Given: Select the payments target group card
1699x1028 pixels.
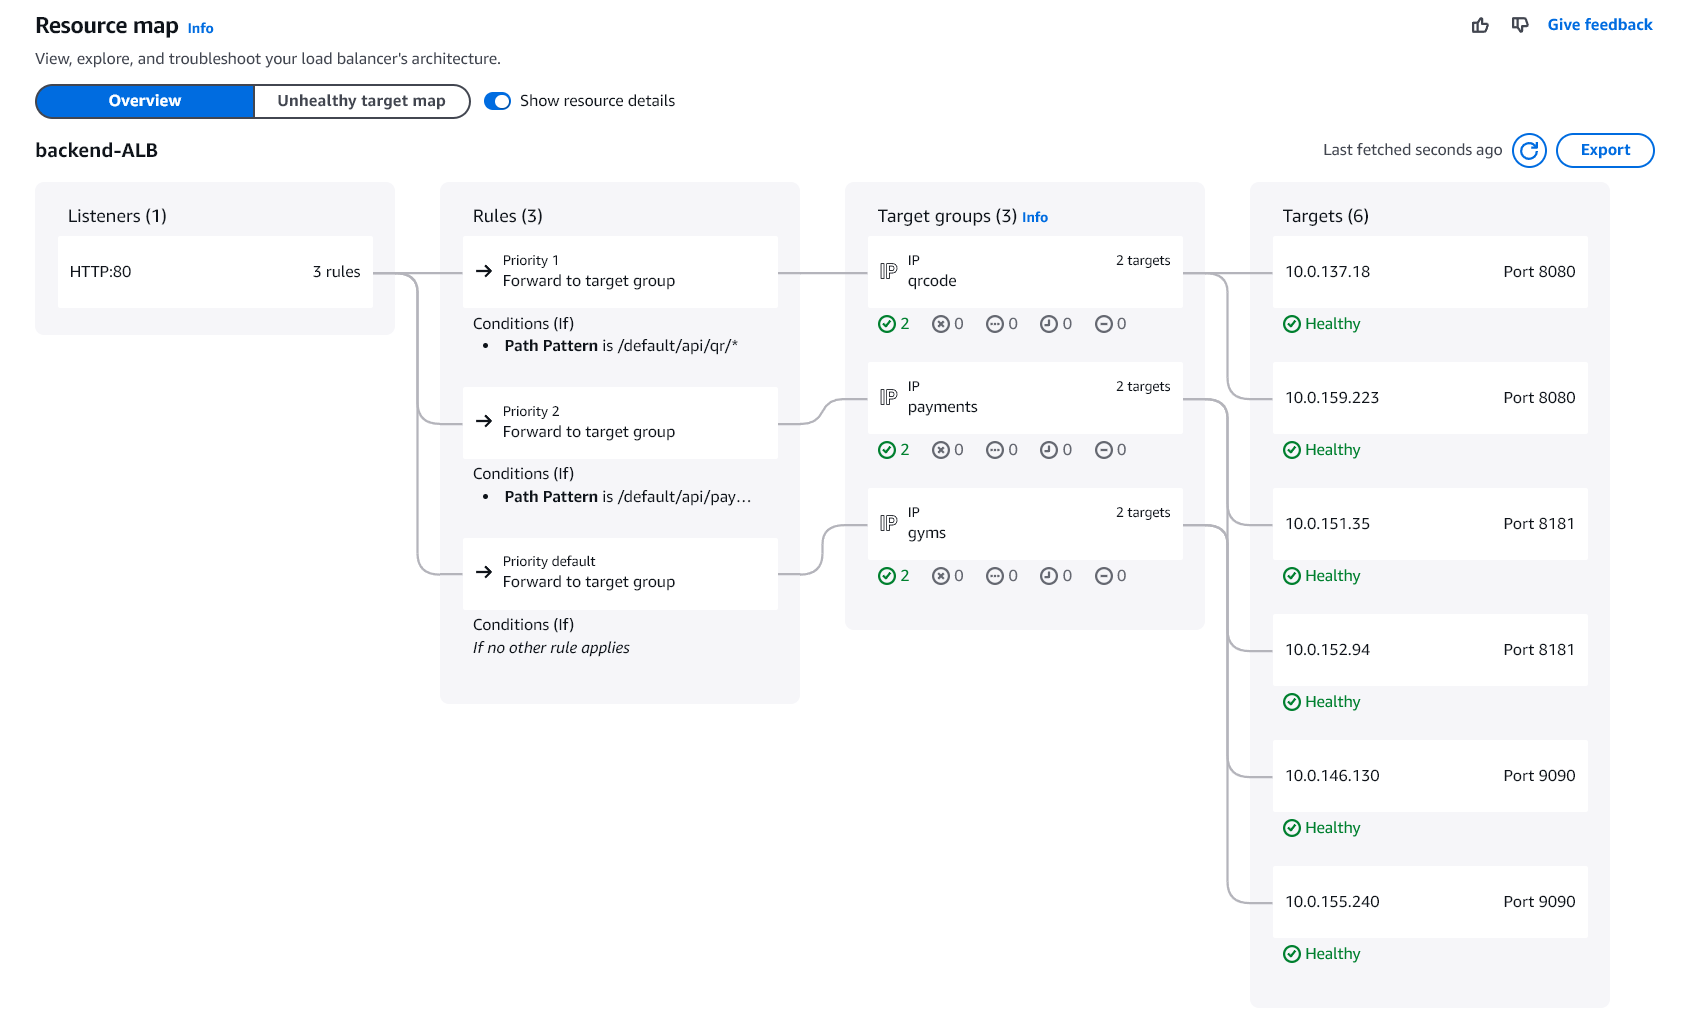Looking at the screenshot, I should [1024, 398].
